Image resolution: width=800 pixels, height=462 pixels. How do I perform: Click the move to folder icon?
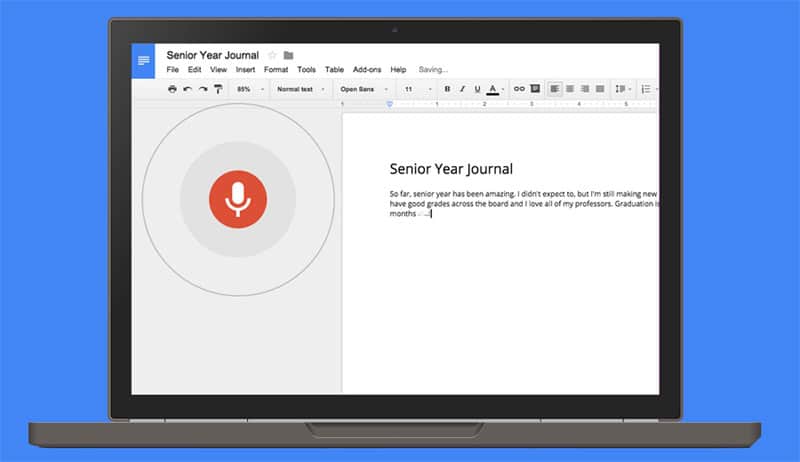coord(288,55)
